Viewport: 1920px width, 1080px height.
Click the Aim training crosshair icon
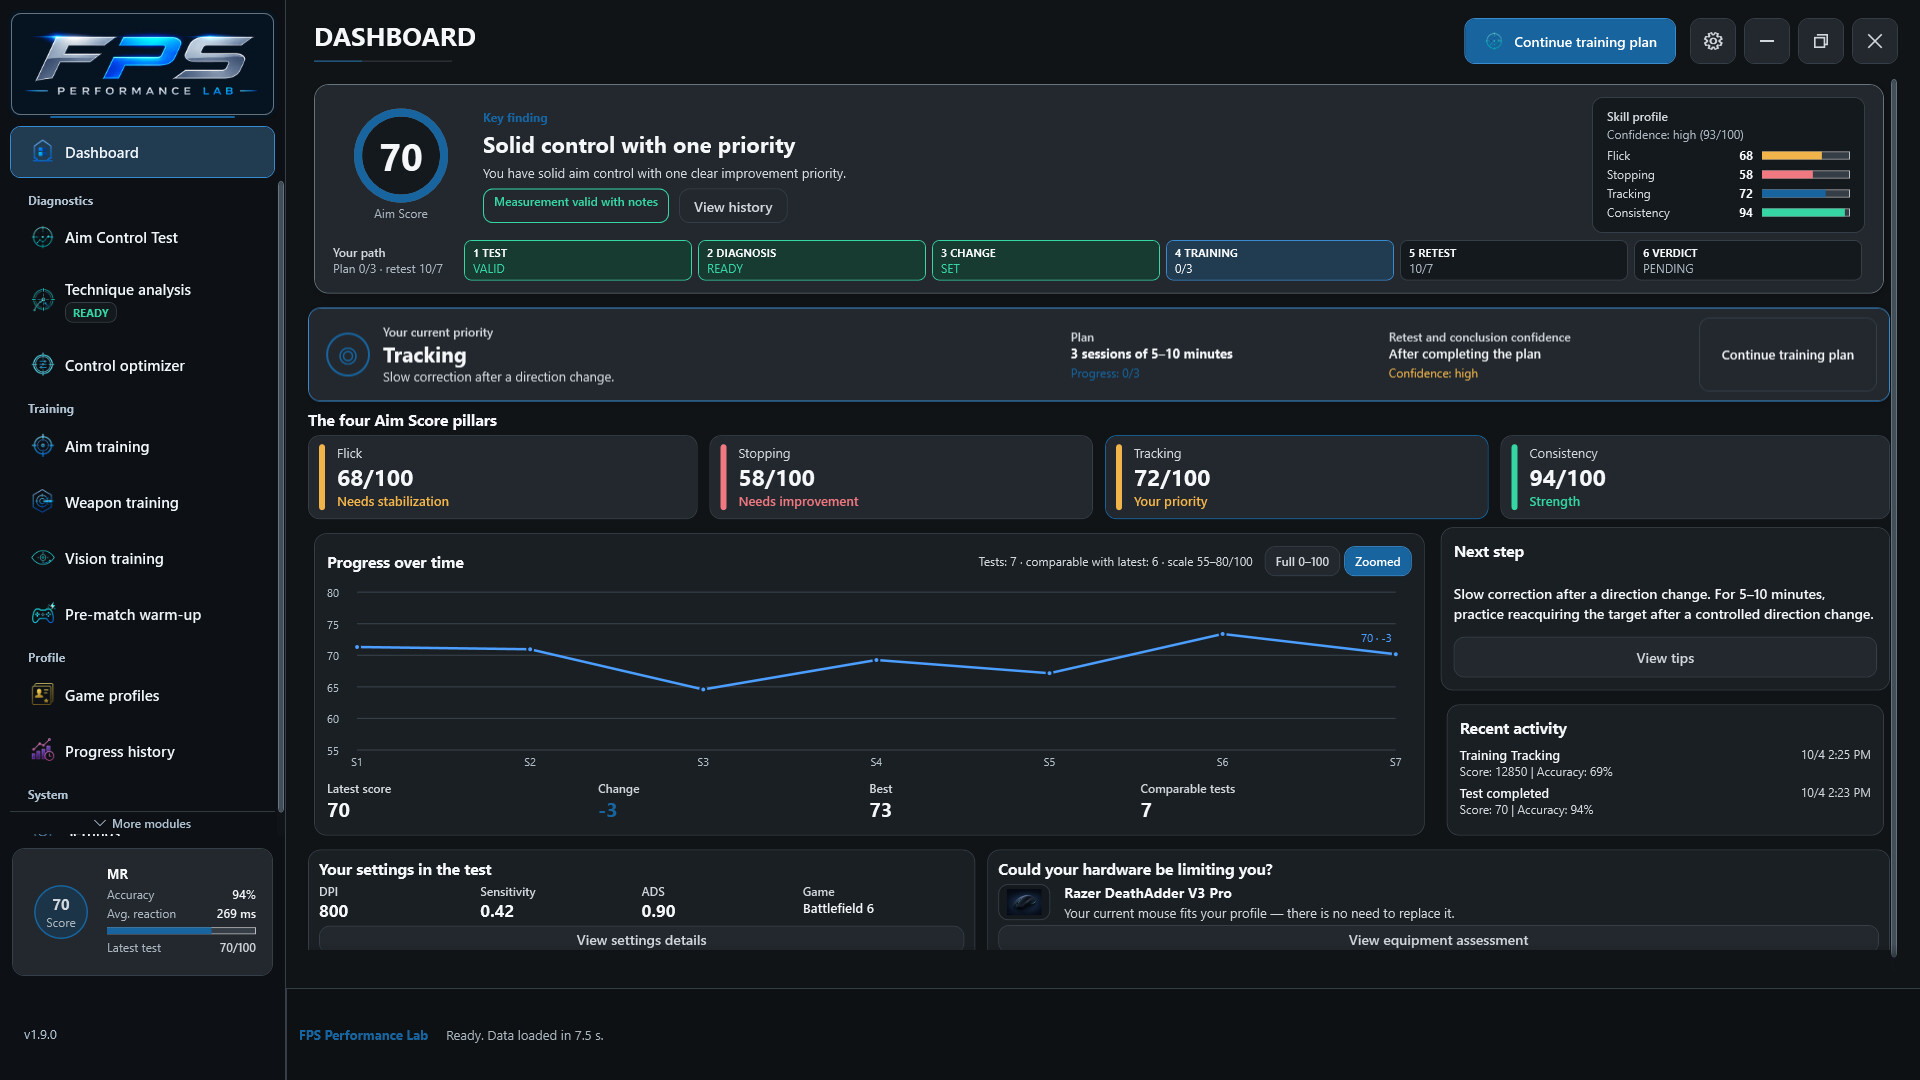tap(42, 446)
